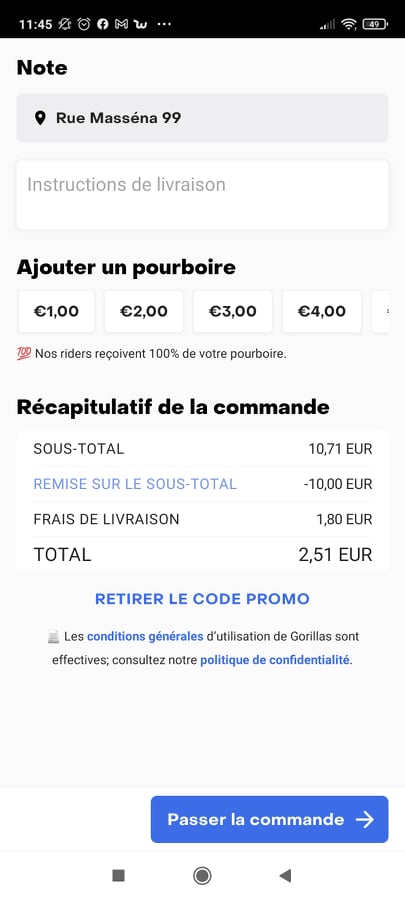
Task: Open the politique de confidentialité link
Action: click(275, 660)
